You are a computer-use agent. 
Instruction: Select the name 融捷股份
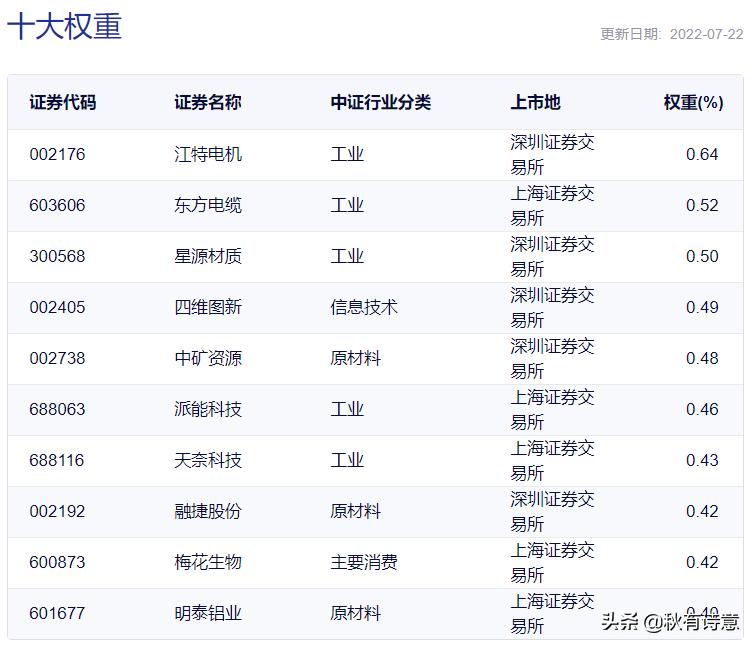[208, 512]
